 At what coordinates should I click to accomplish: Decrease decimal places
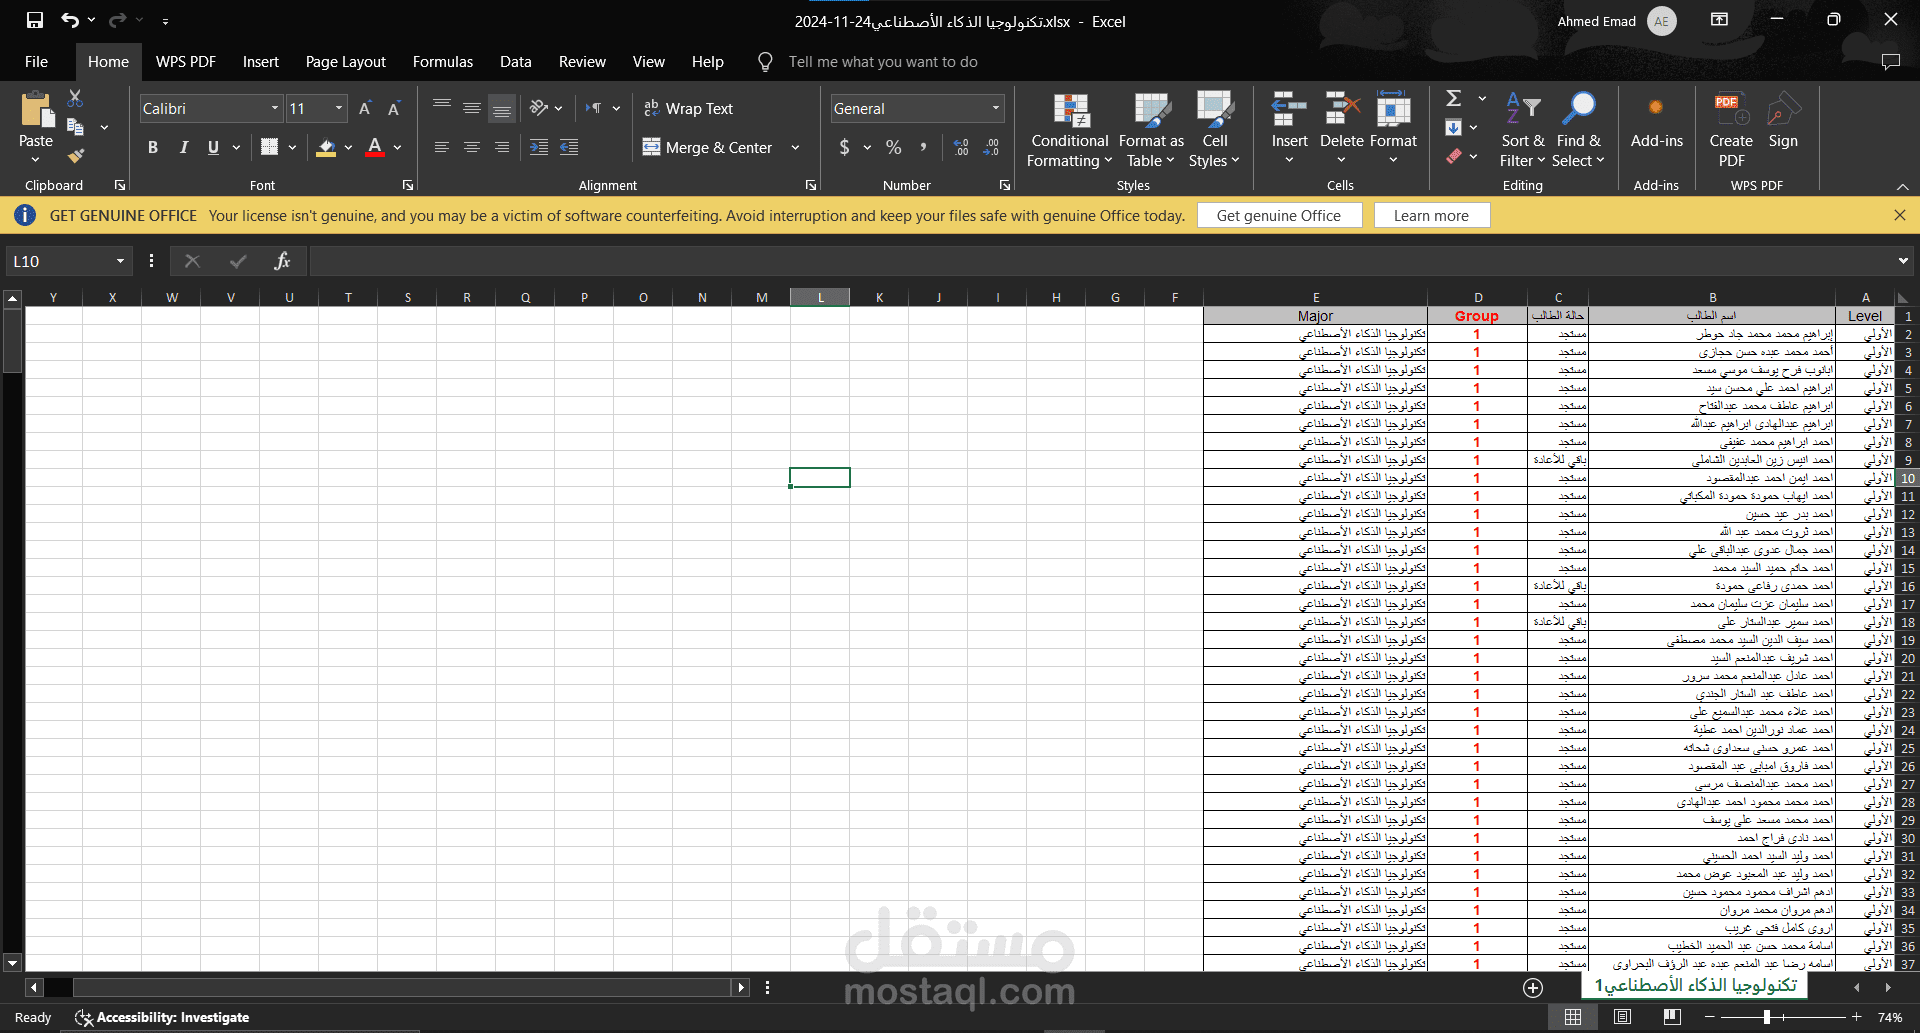991,147
